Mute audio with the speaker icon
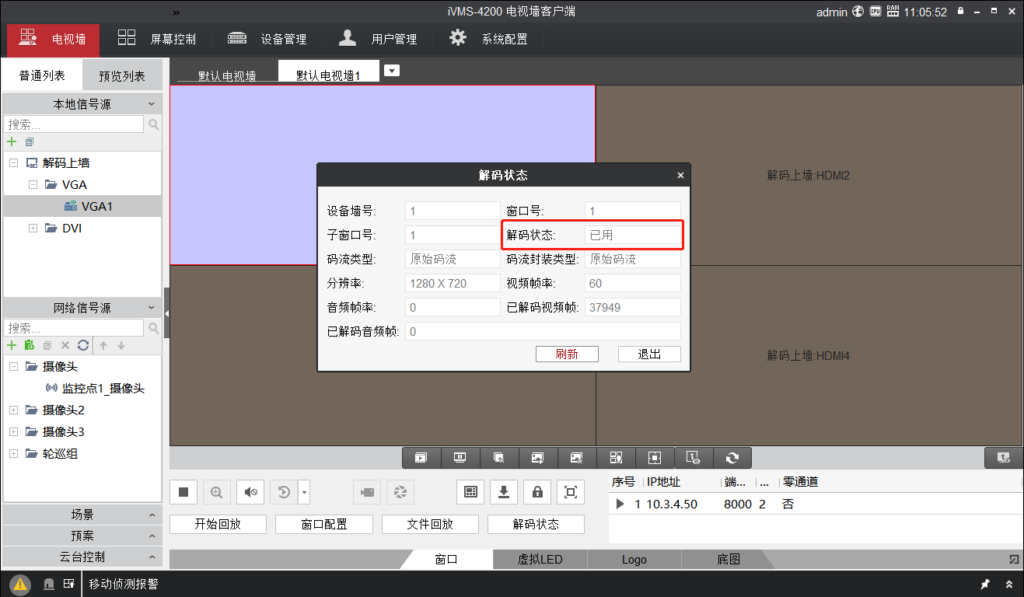 tap(250, 491)
